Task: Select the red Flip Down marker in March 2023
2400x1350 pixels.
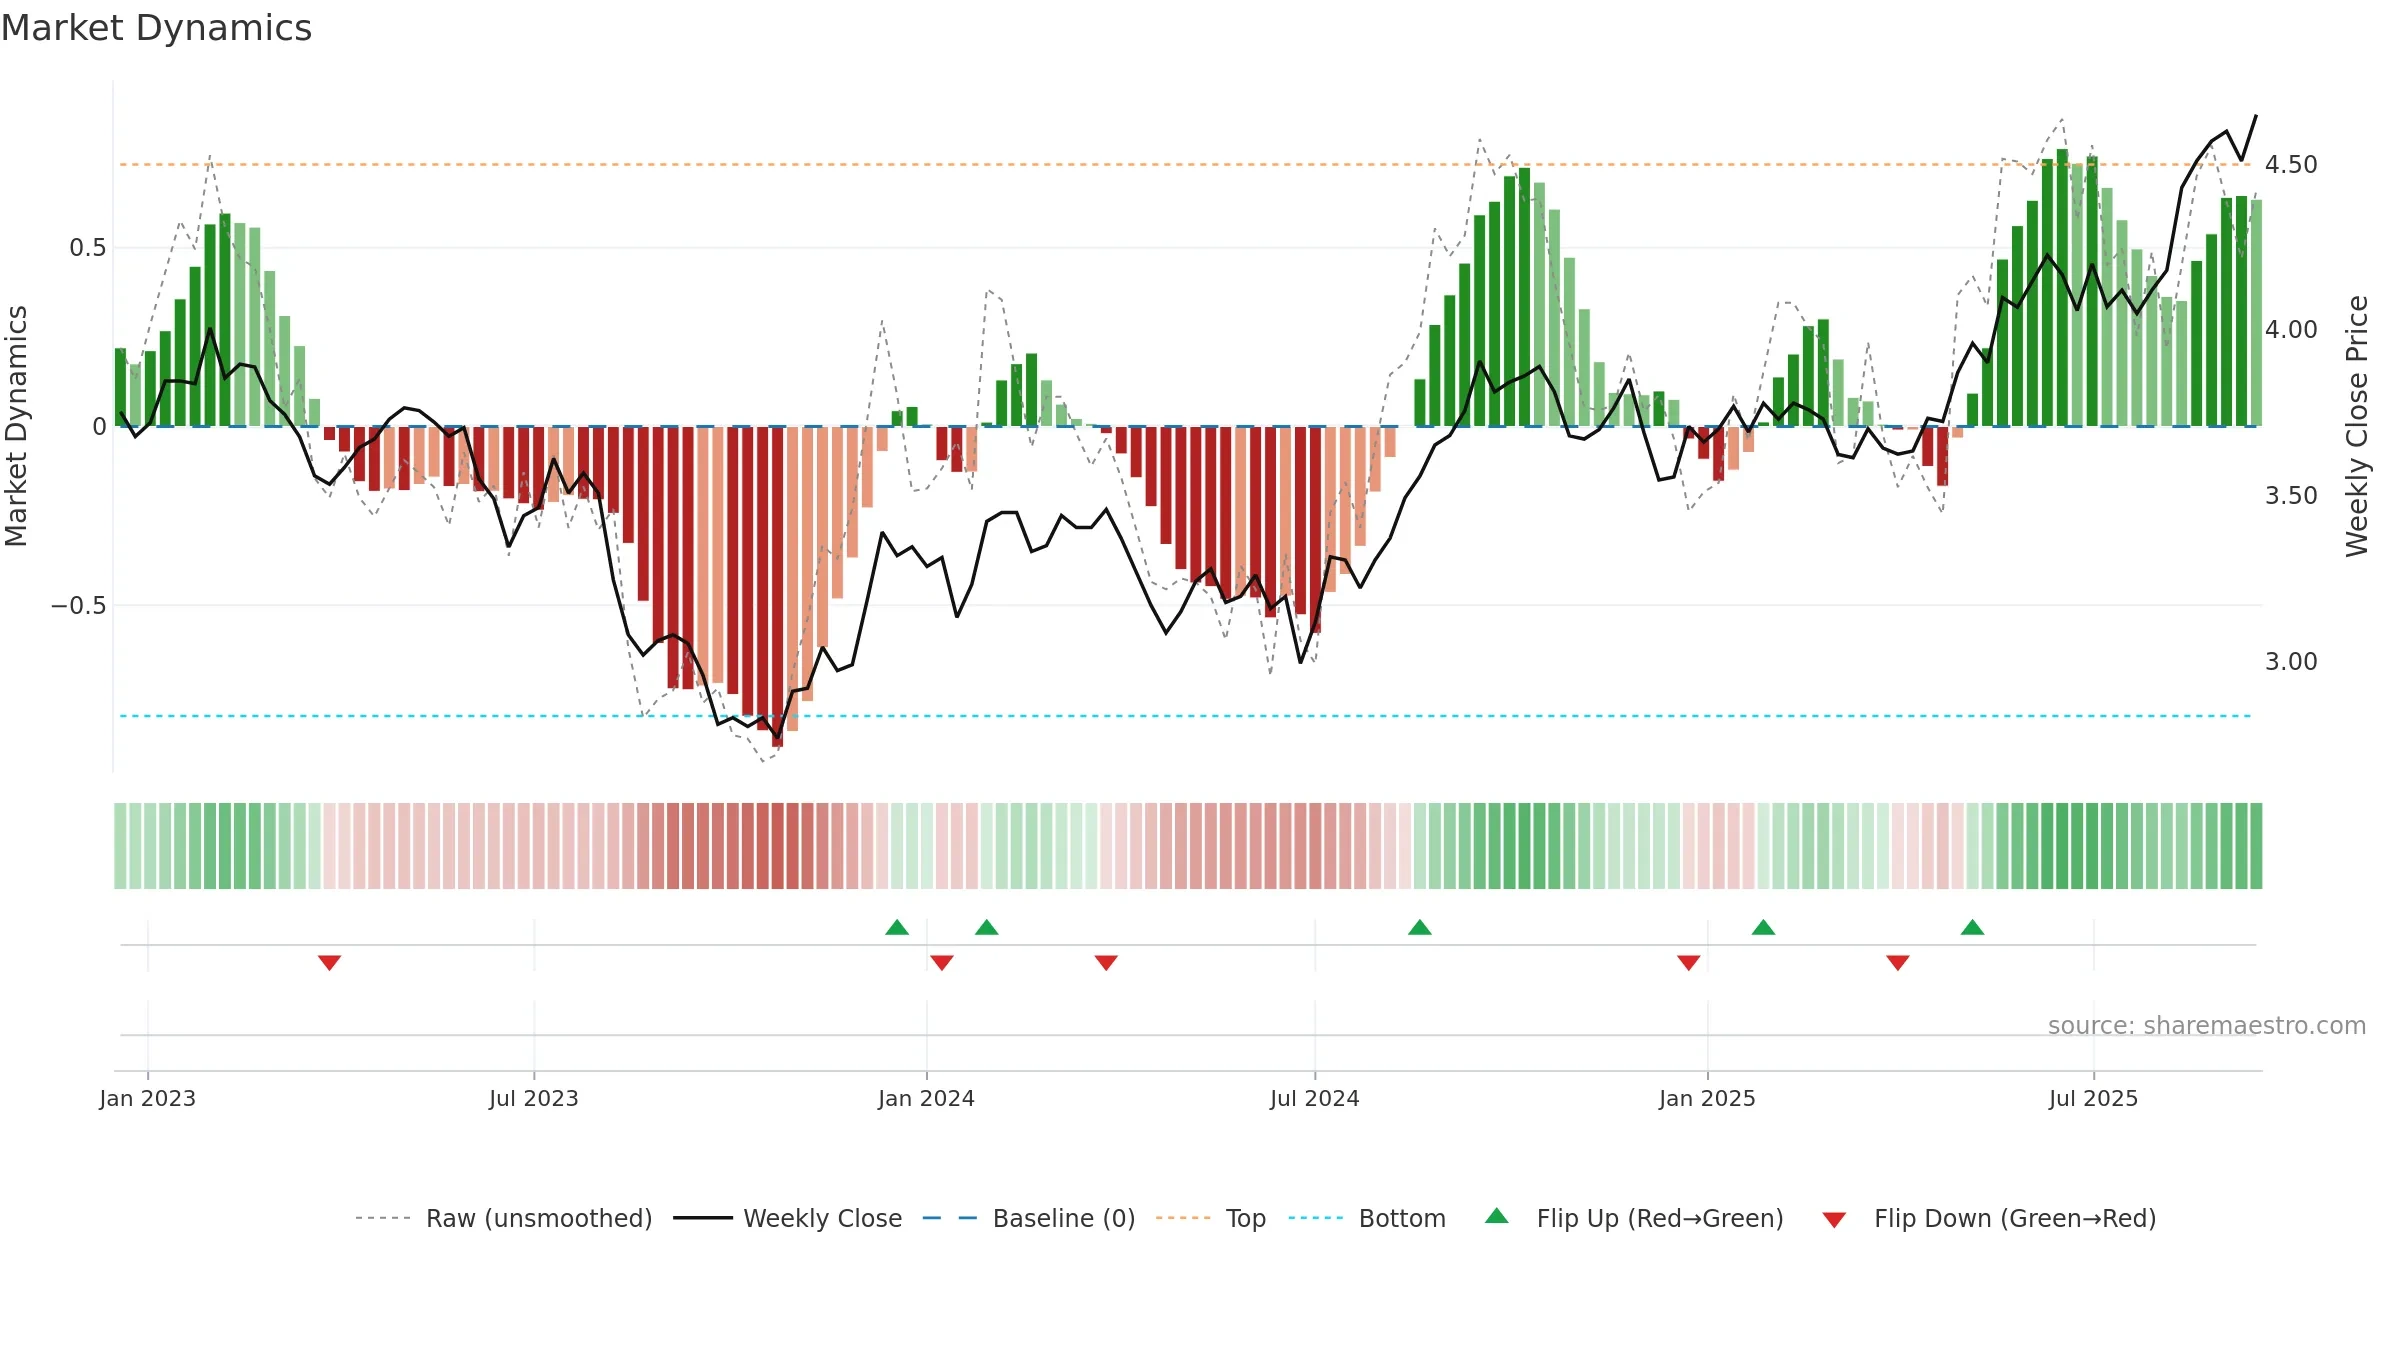Action: click(330, 963)
